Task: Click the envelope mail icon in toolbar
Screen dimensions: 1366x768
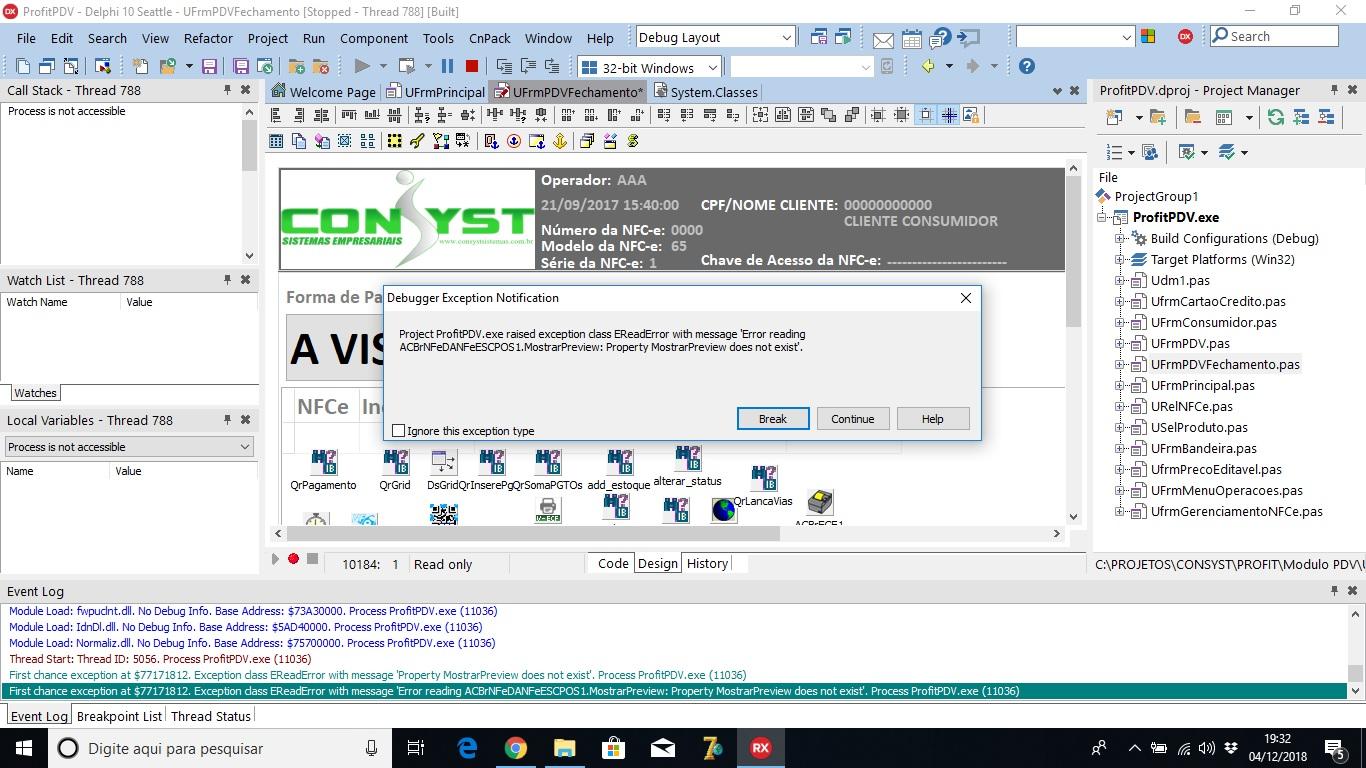Action: click(x=883, y=39)
